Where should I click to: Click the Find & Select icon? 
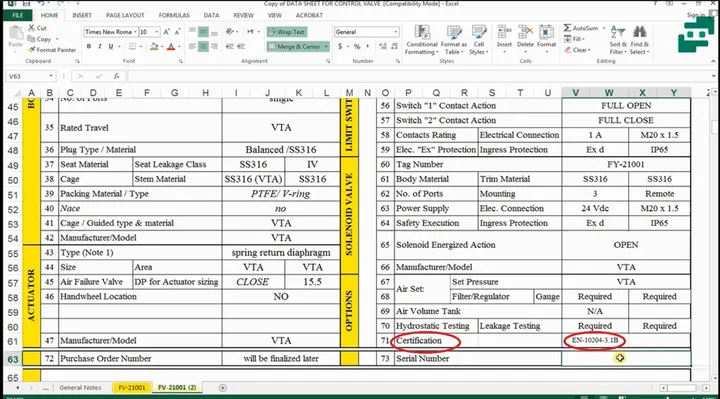pyautogui.click(x=639, y=40)
